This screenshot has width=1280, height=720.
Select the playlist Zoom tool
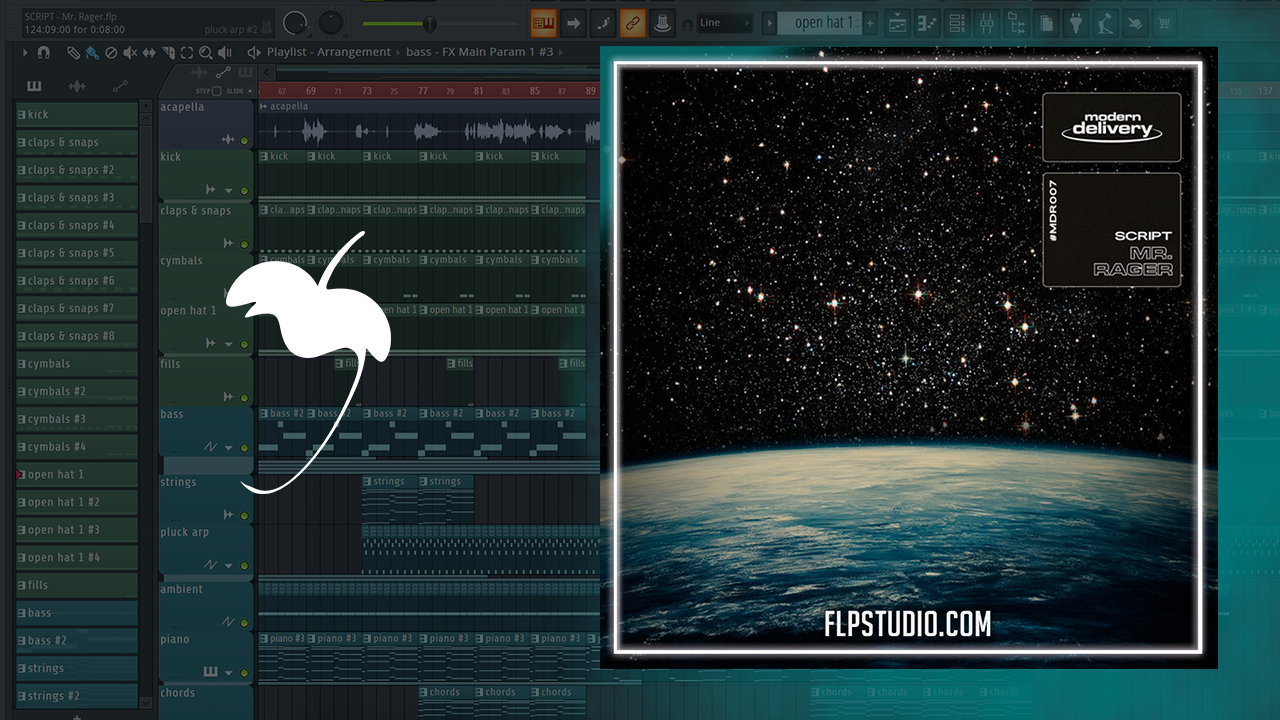pyautogui.click(x=205, y=52)
